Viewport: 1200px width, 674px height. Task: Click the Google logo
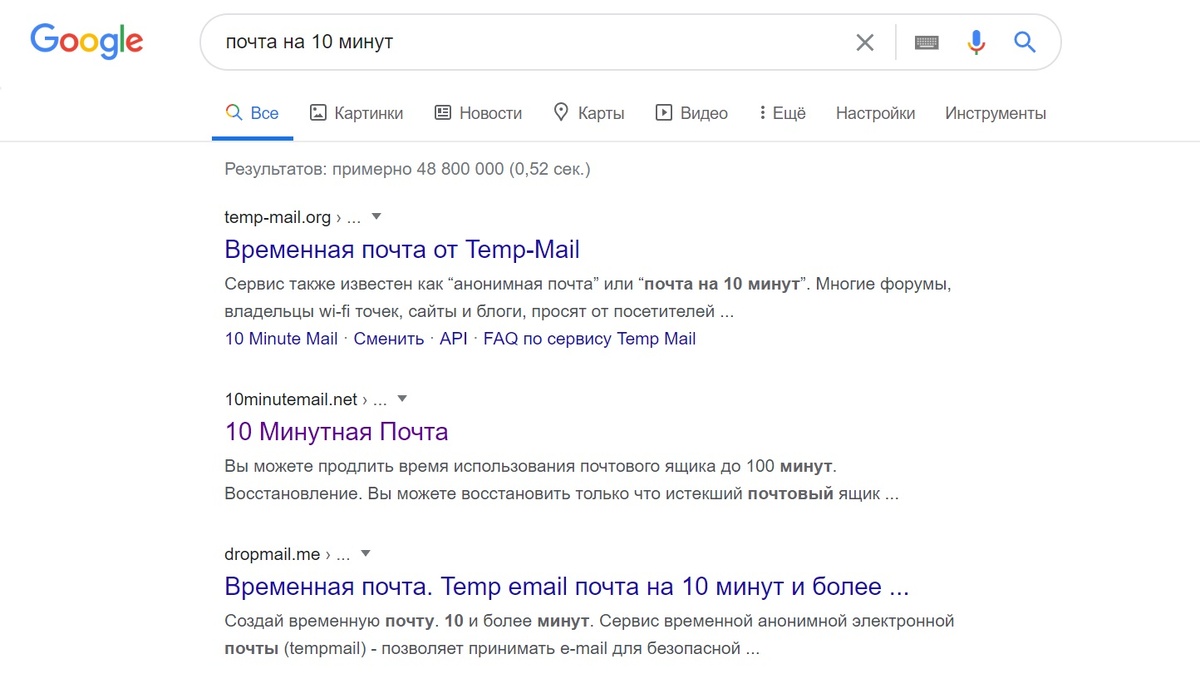click(x=86, y=41)
